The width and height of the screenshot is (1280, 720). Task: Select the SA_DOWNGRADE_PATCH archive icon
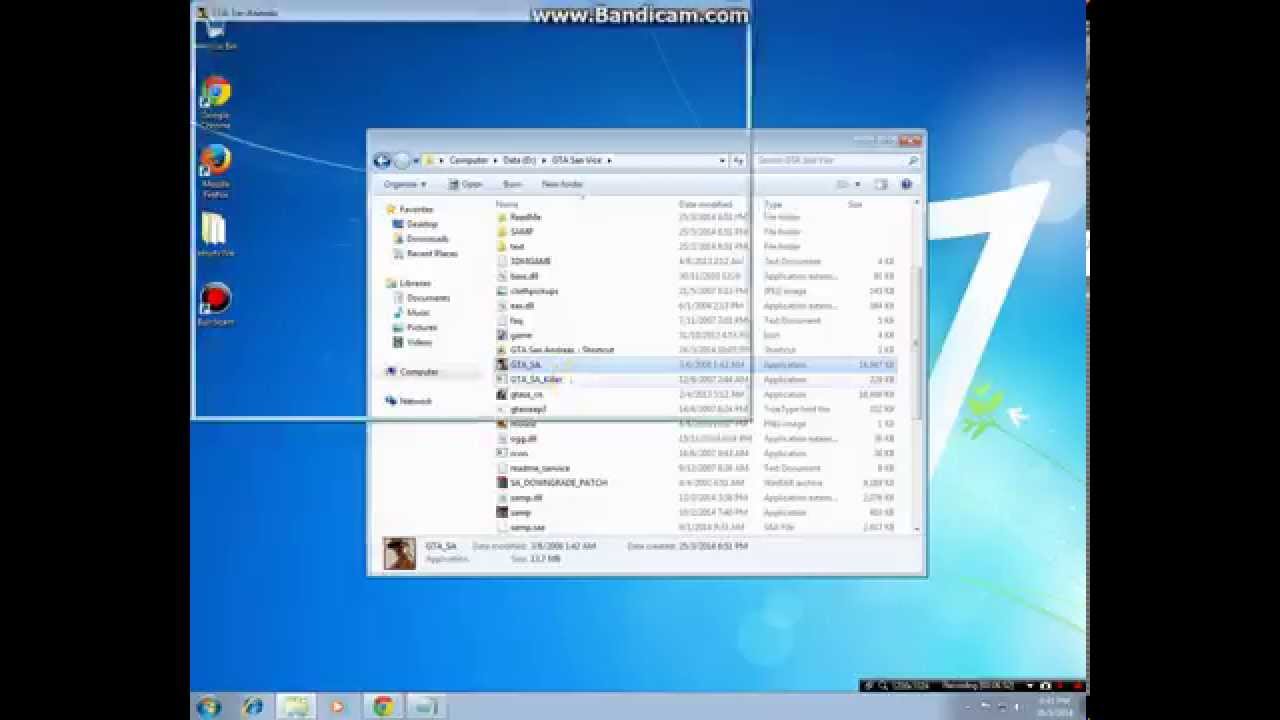[x=503, y=482]
